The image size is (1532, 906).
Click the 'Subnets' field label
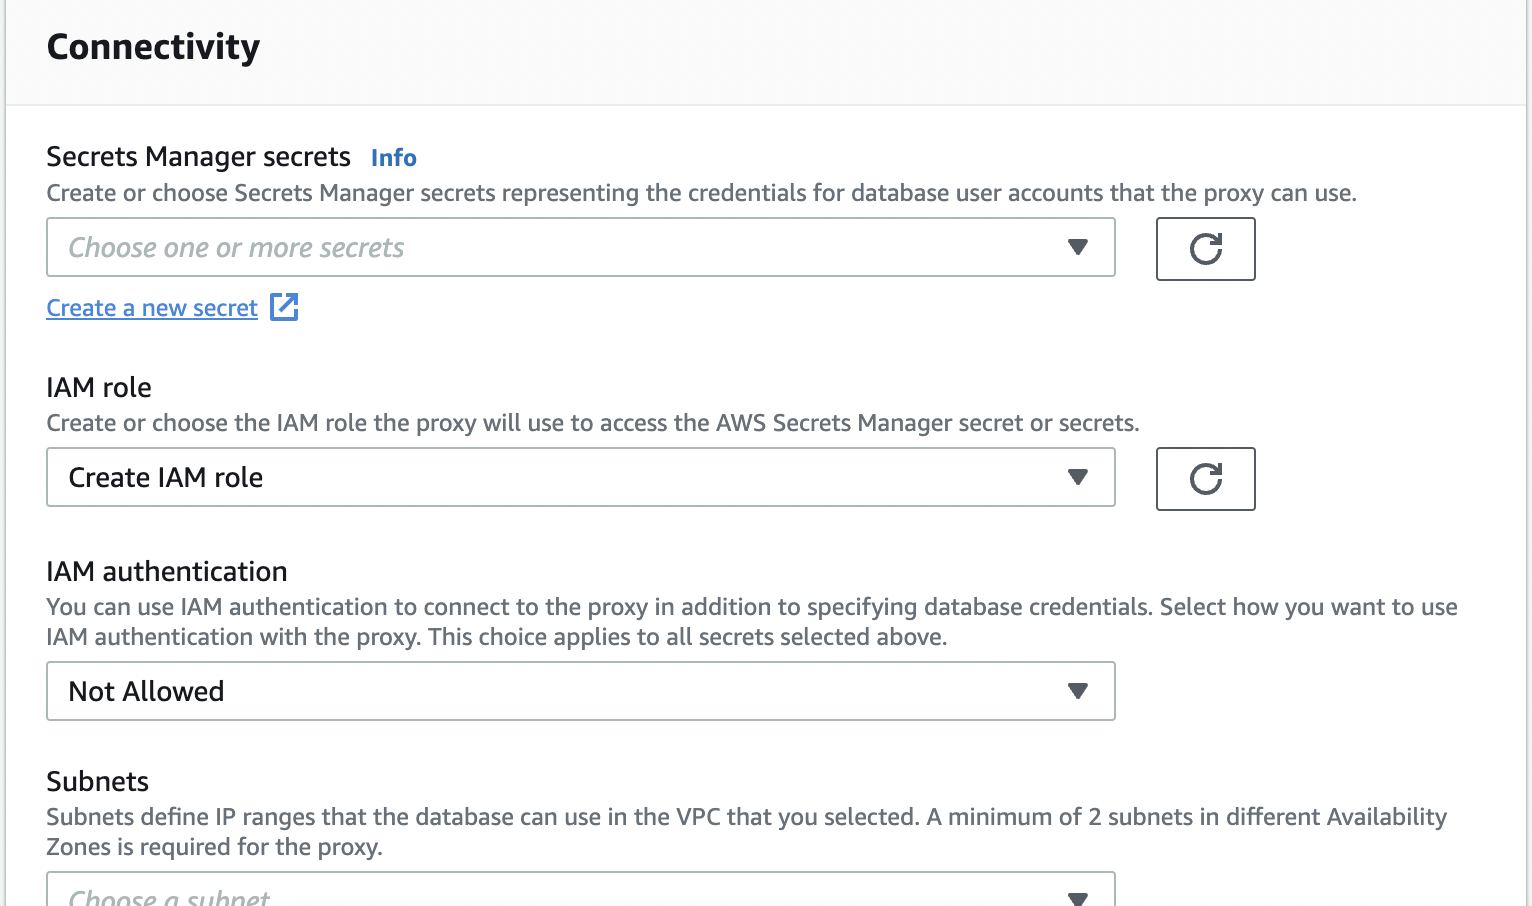[x=97, y=781]
